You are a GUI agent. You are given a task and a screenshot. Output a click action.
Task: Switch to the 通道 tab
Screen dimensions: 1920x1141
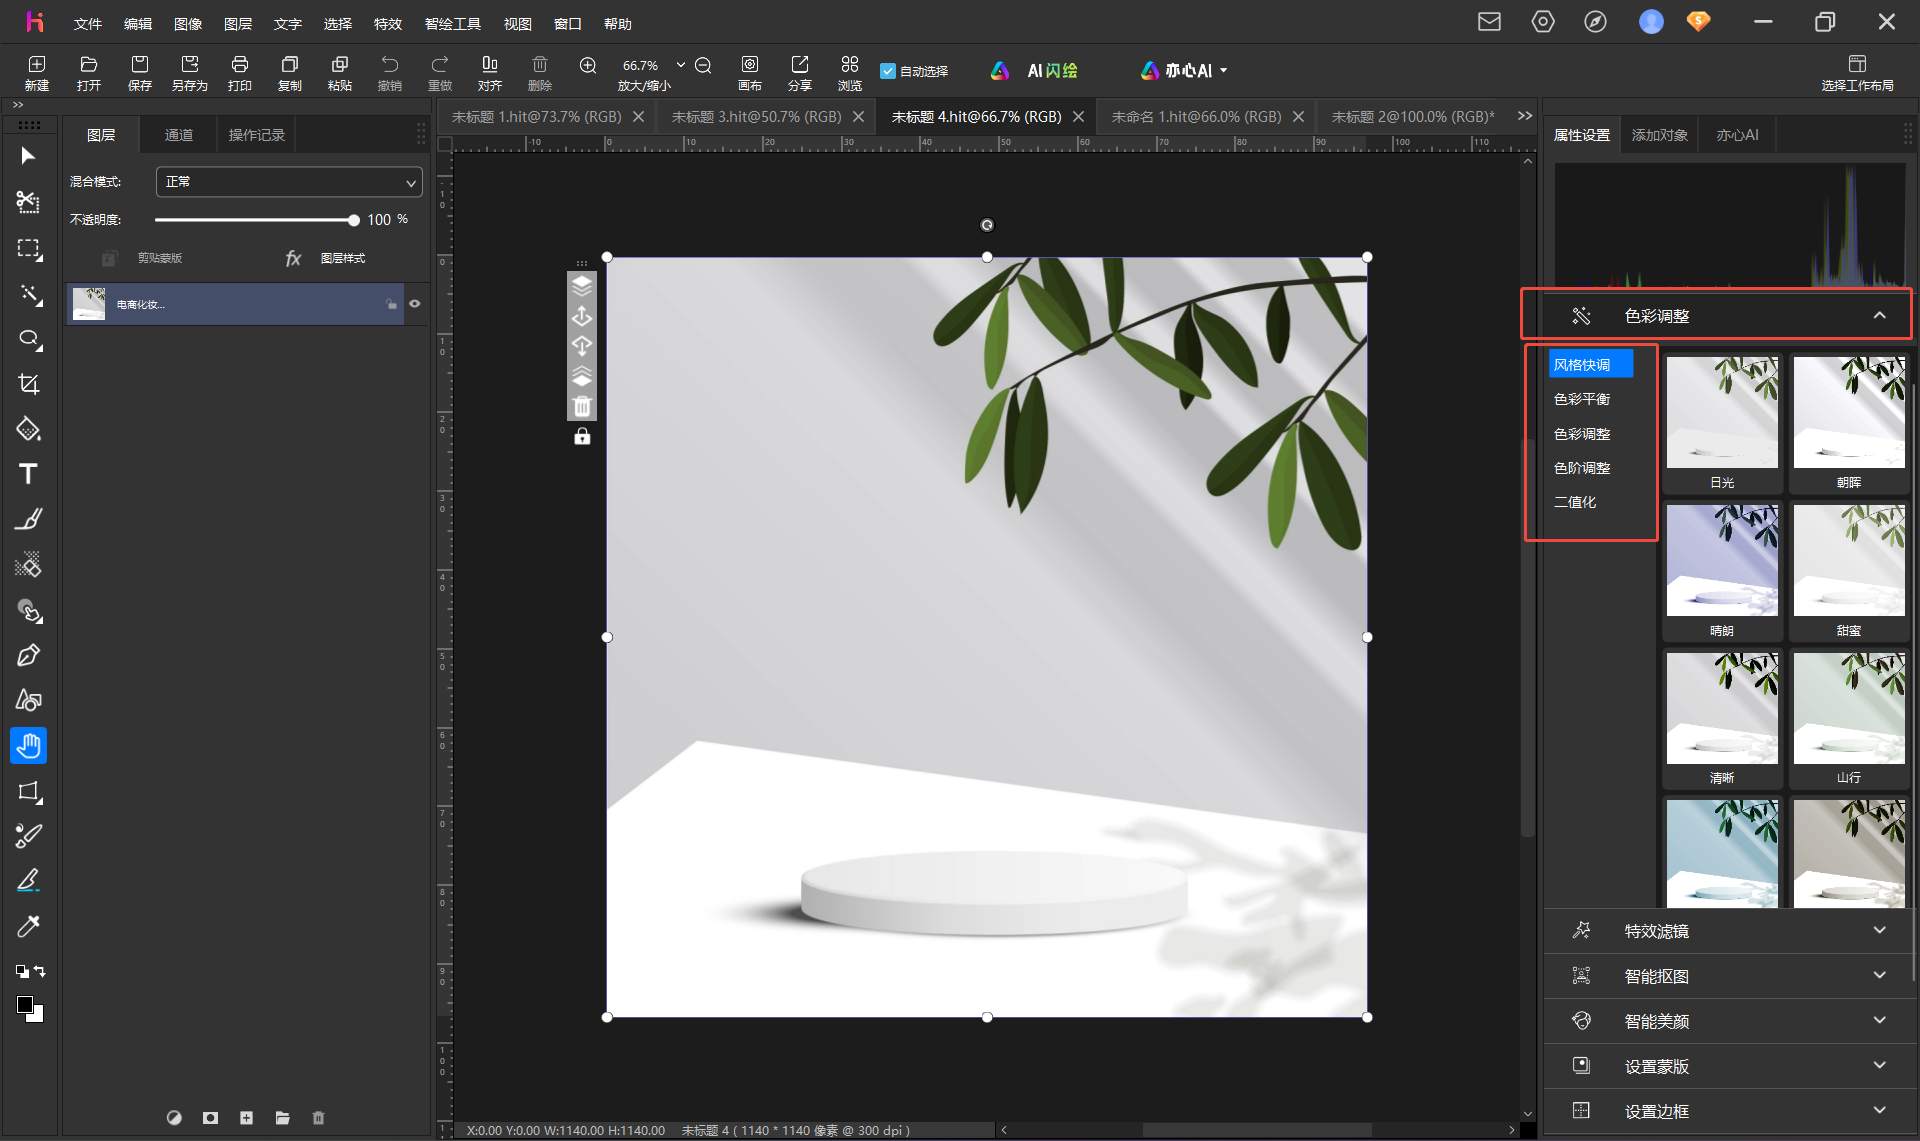179,135
